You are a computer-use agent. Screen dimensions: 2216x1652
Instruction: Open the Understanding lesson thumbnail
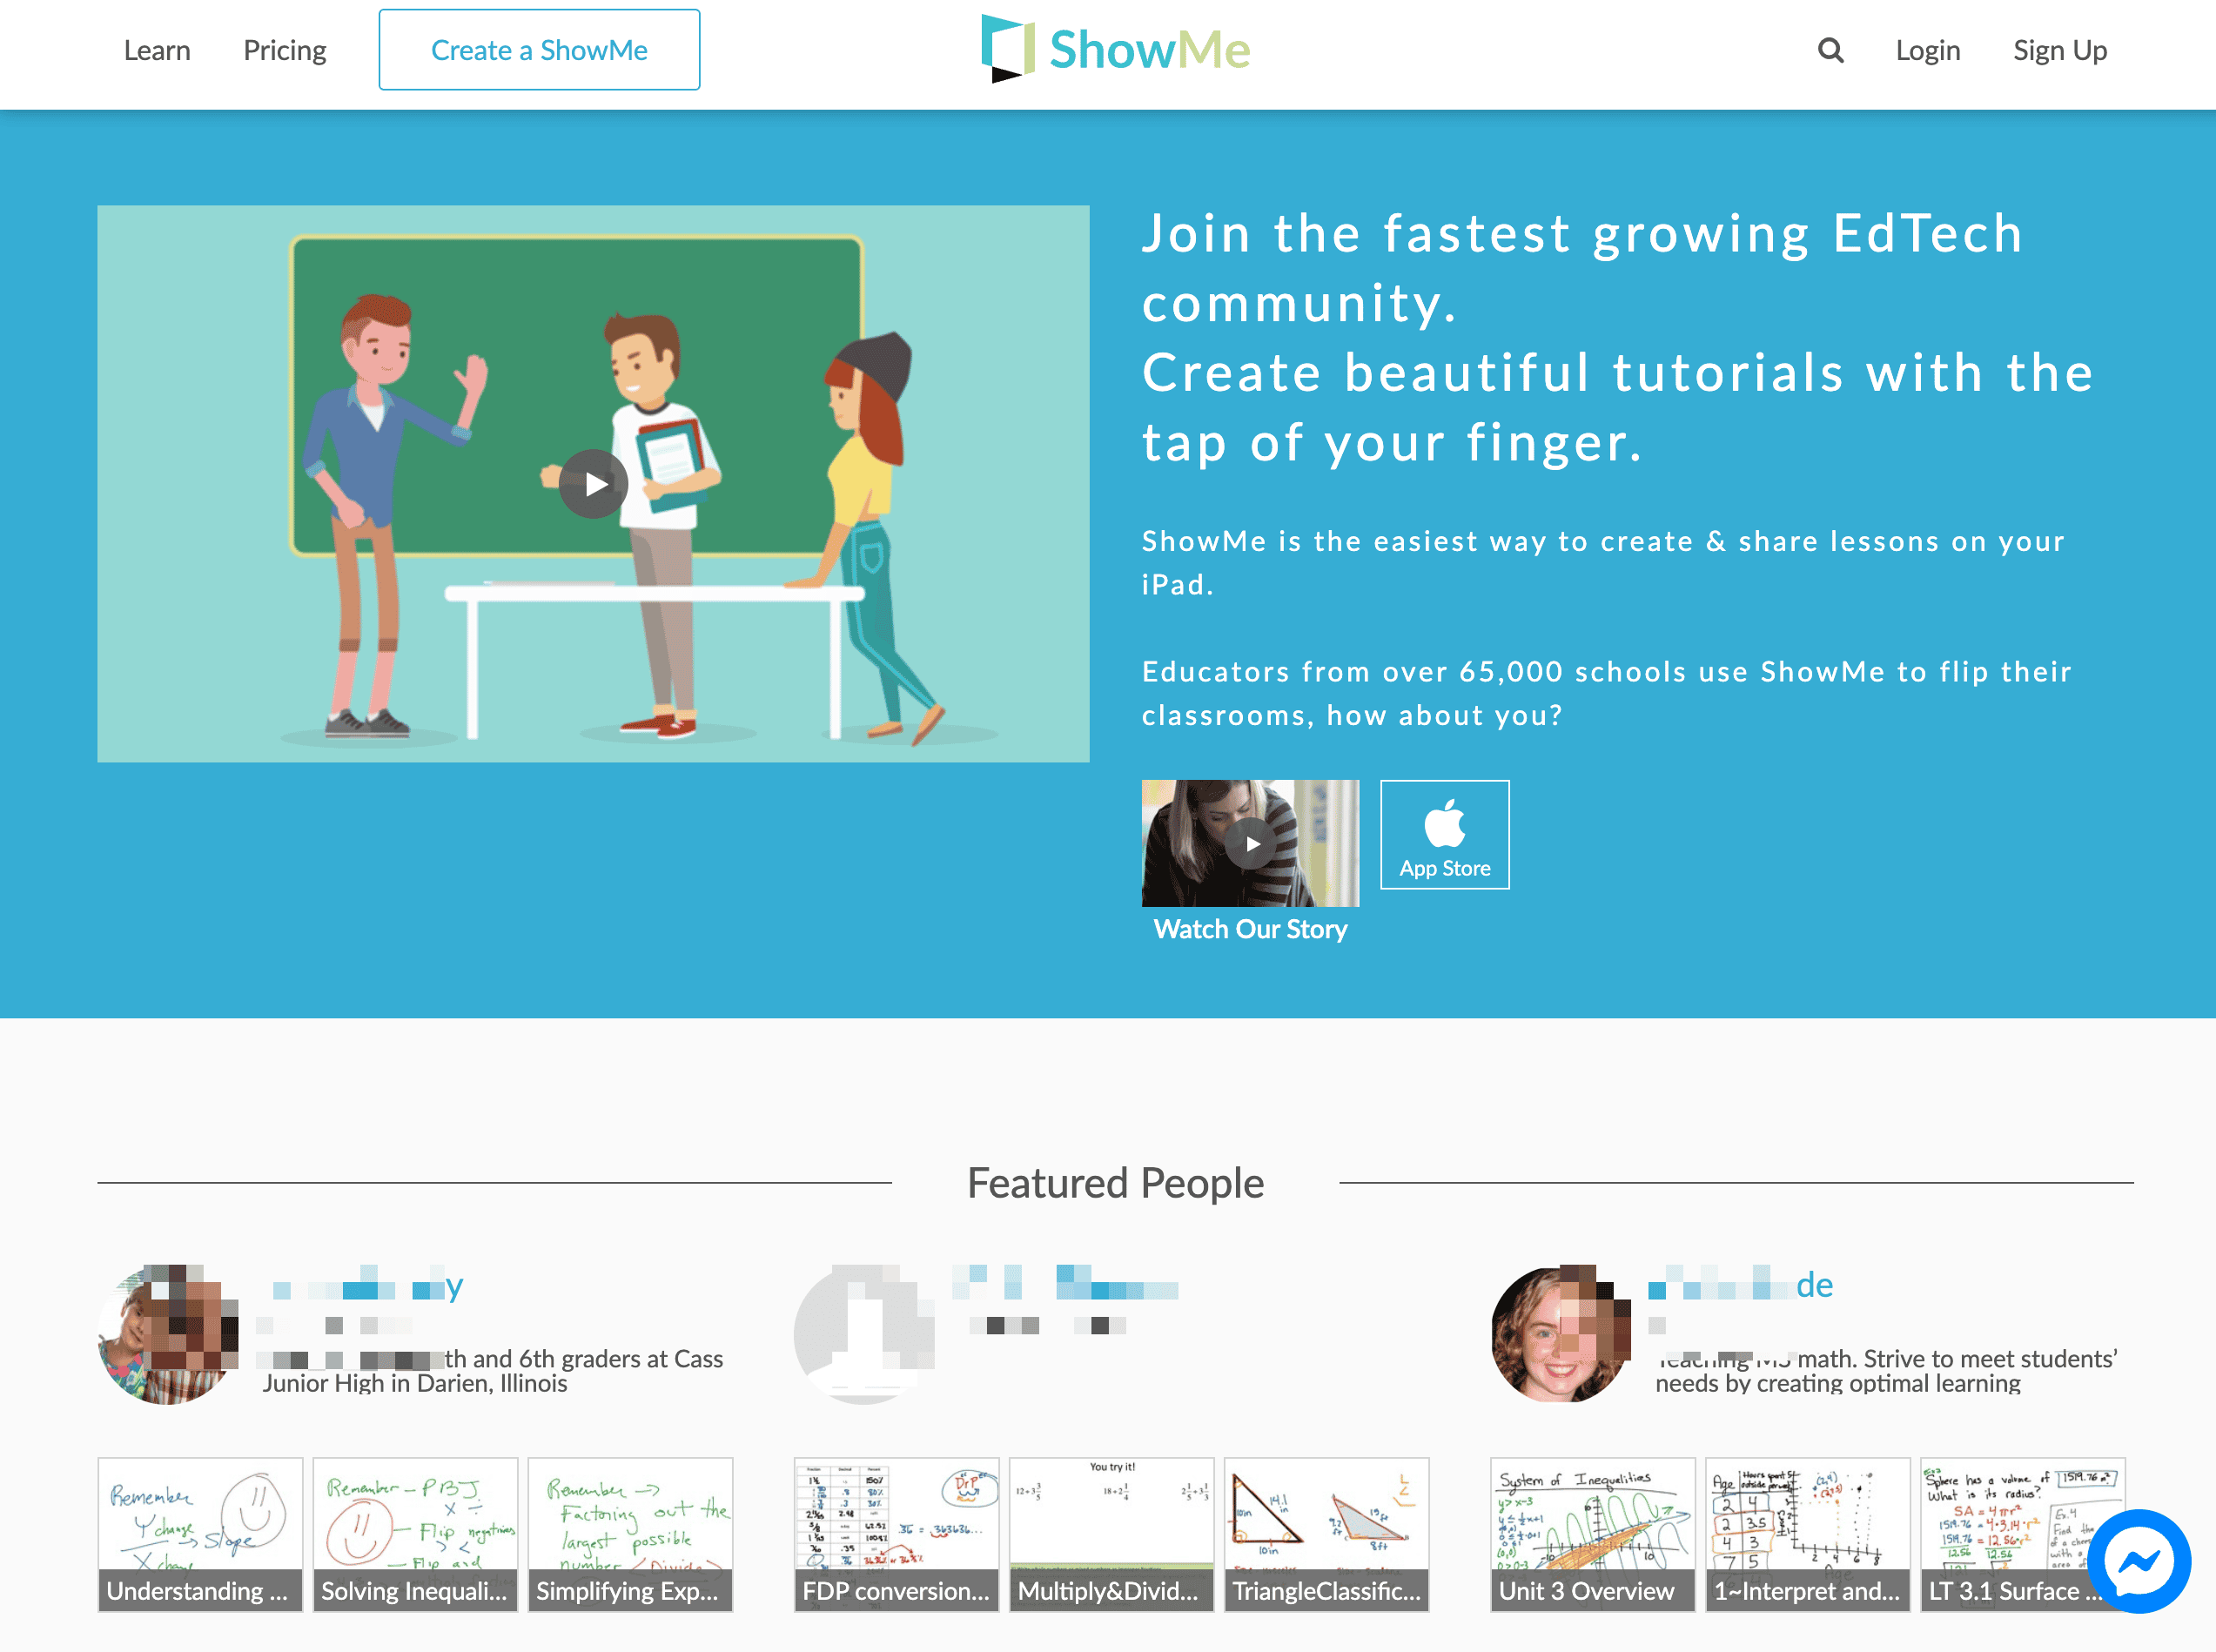click(x=200, y=1534)
